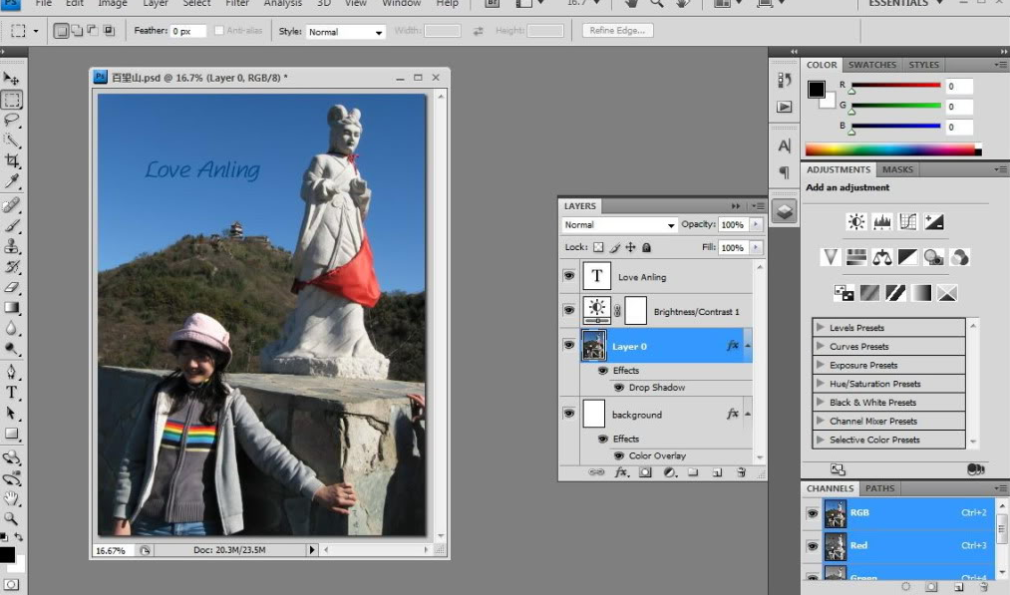Select the Love Anling layer
The height and width of the screenshot is (595, 1010).
[667, 277]
